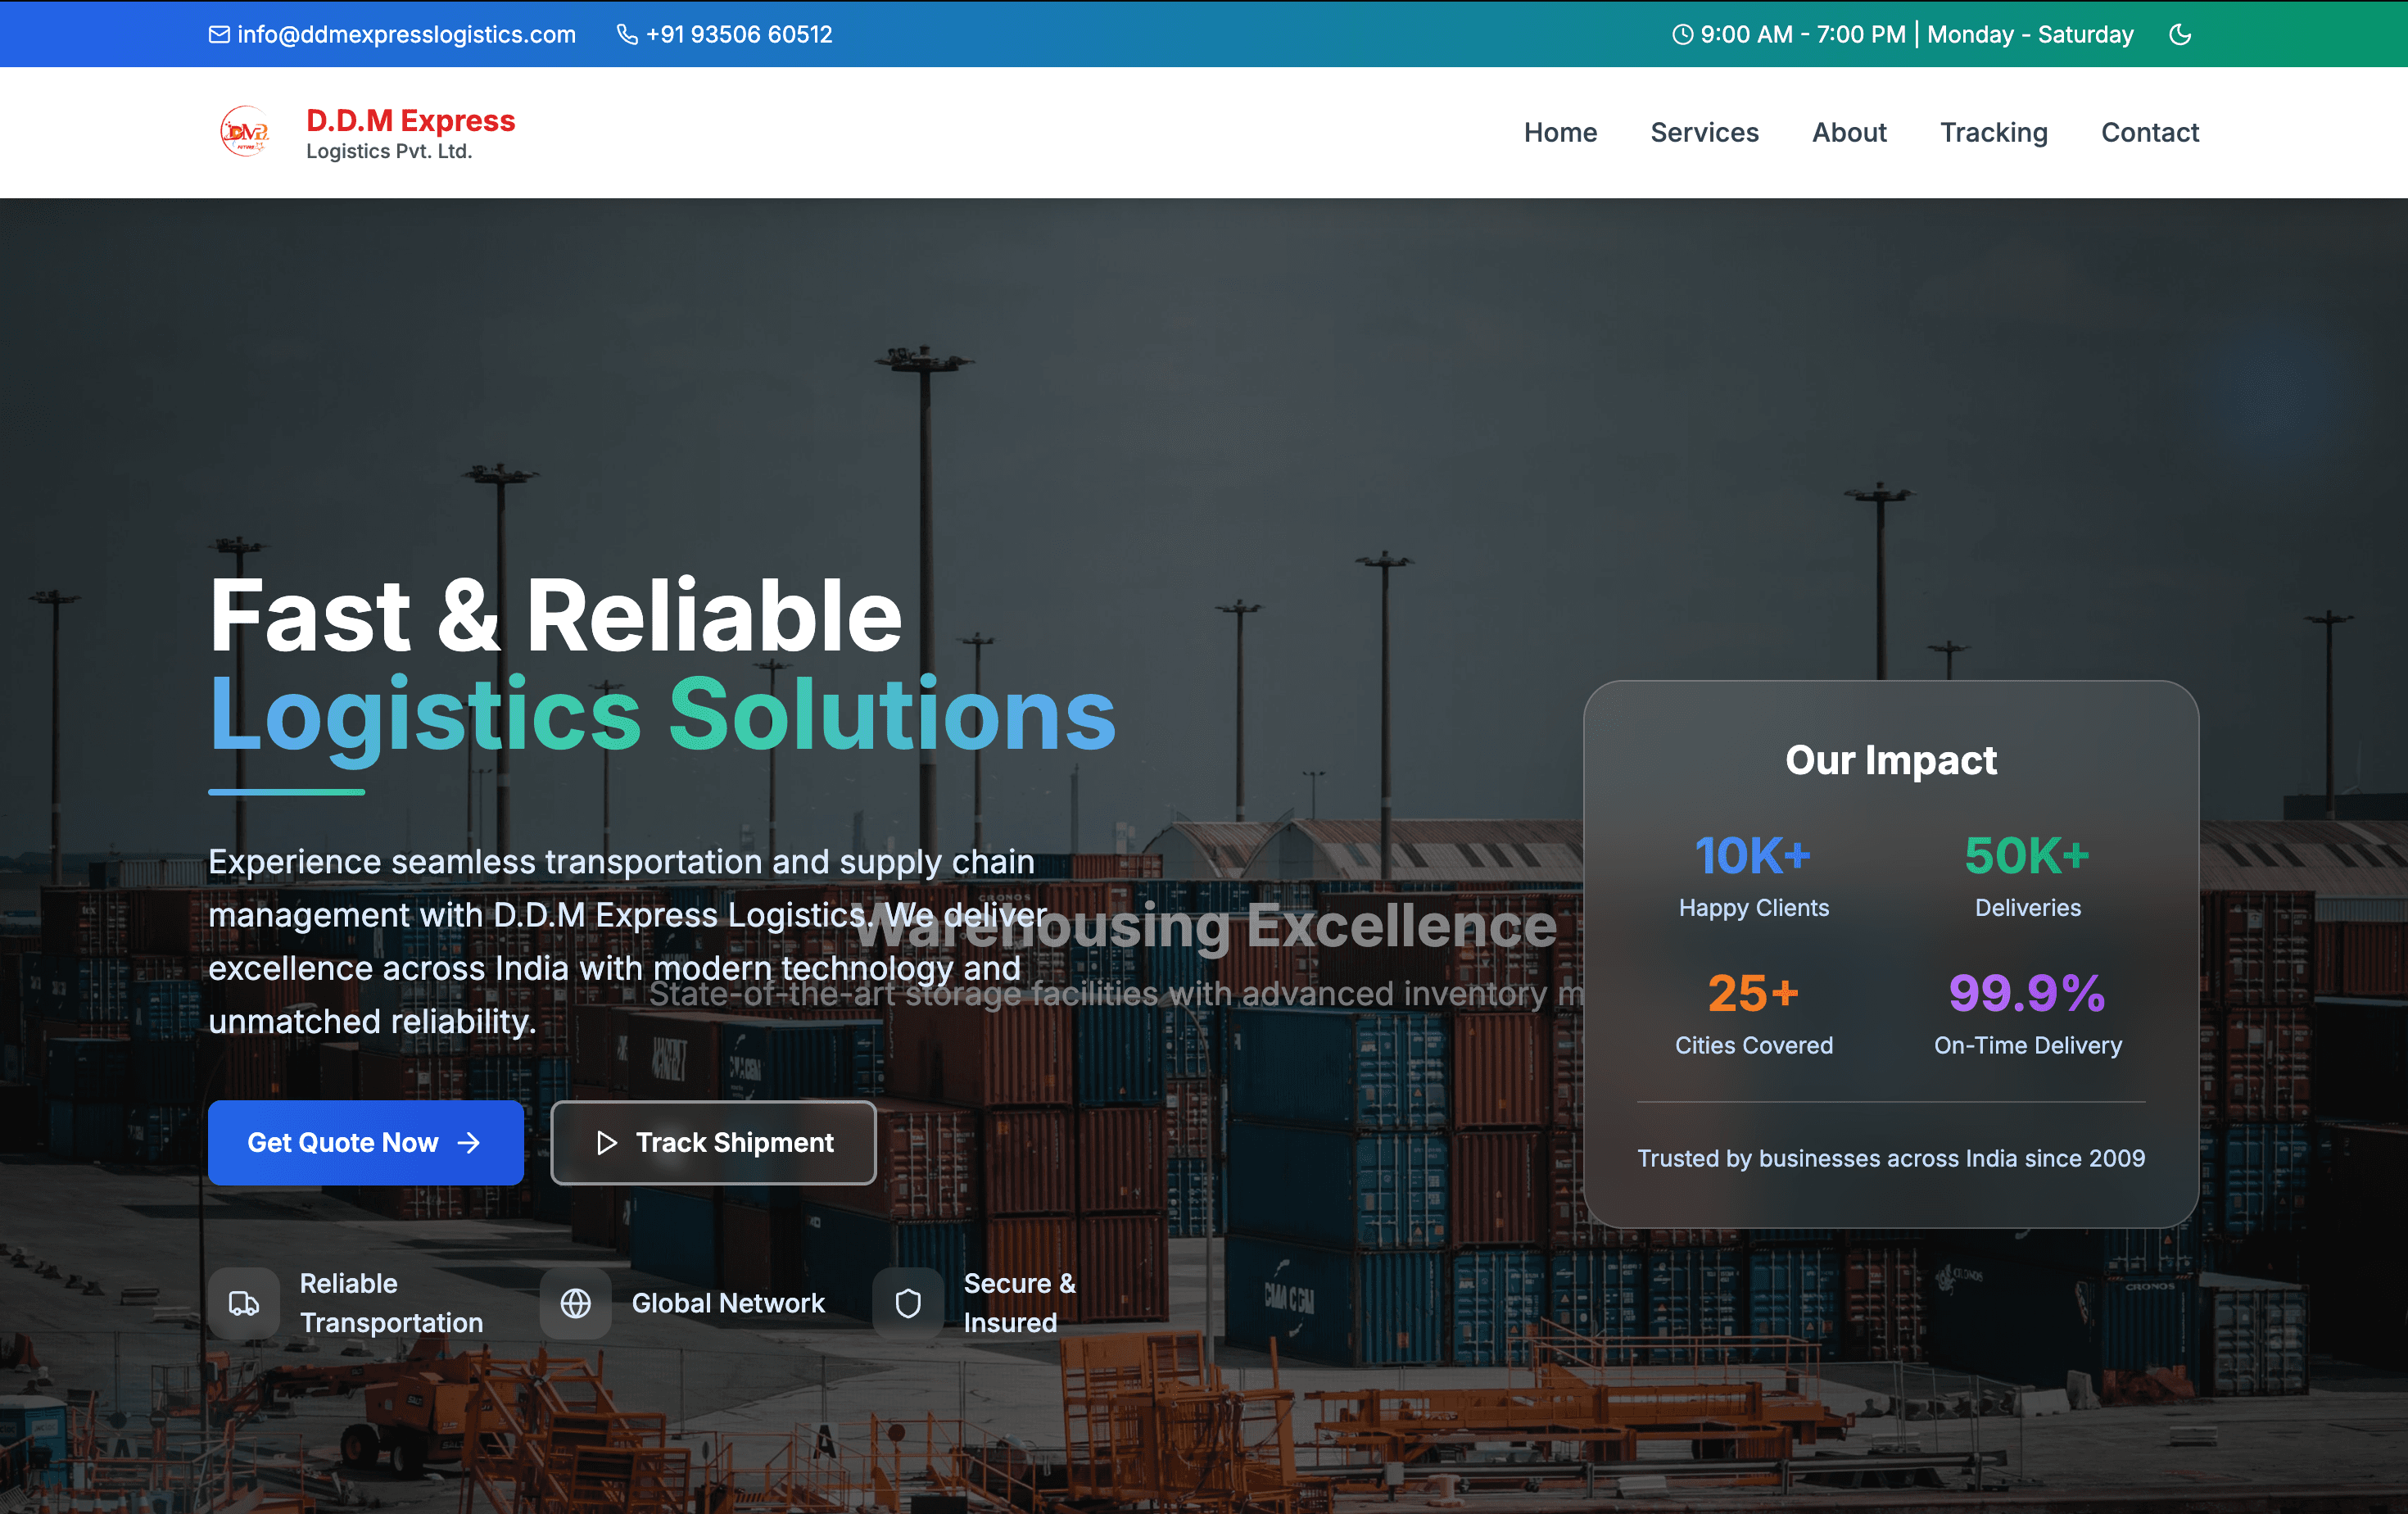Click the phone number +91 93506 60512
This screenshot has height=1514, width=2408.
pyautogui.click(x=739, y=34)
